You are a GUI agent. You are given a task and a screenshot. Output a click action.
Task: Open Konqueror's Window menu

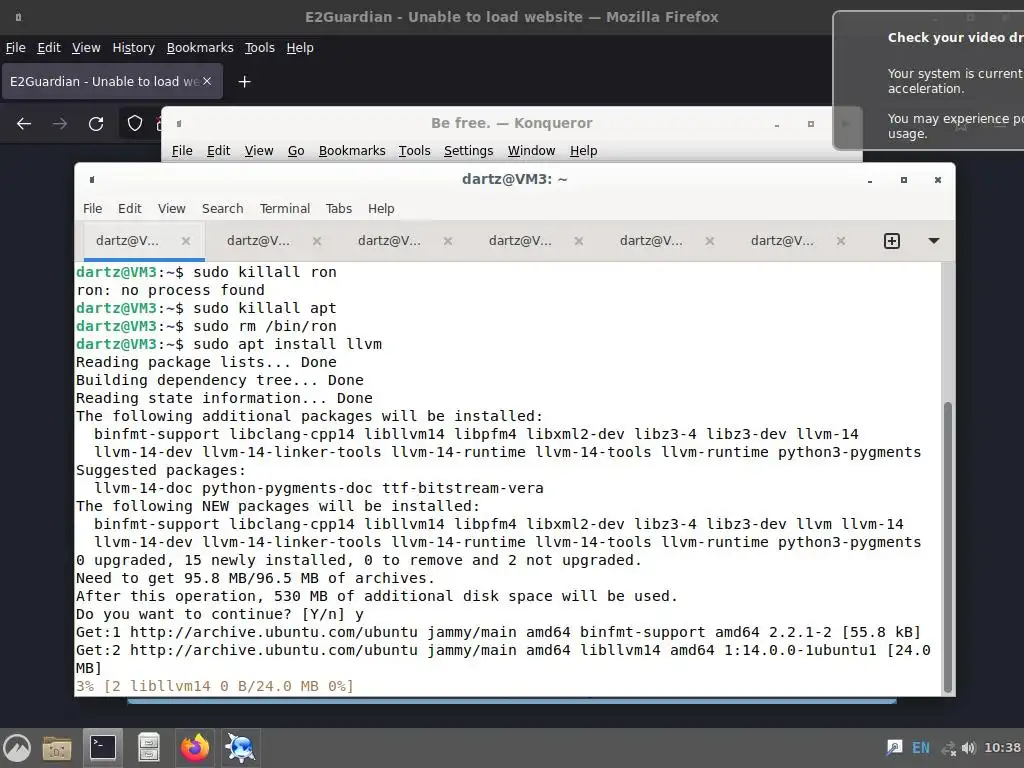point(532,151)
